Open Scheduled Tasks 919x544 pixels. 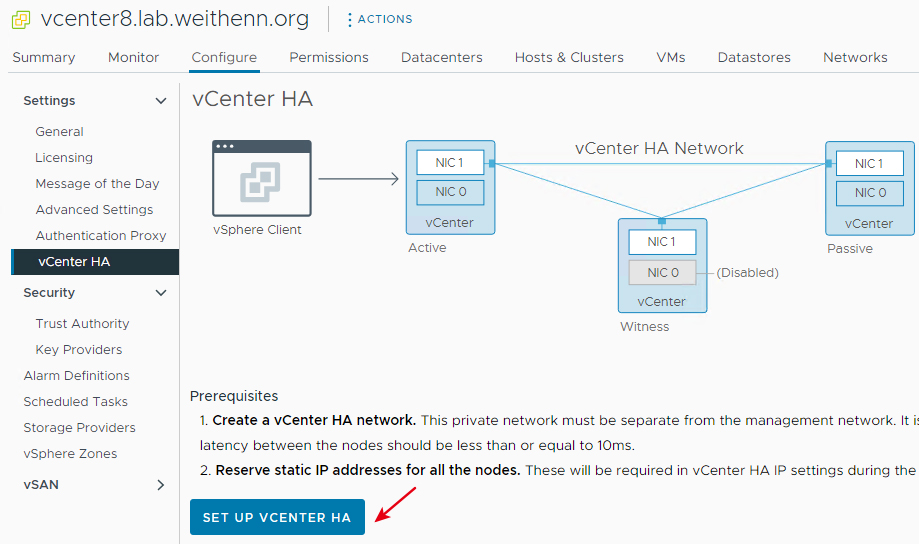click(x=76, y=402)
